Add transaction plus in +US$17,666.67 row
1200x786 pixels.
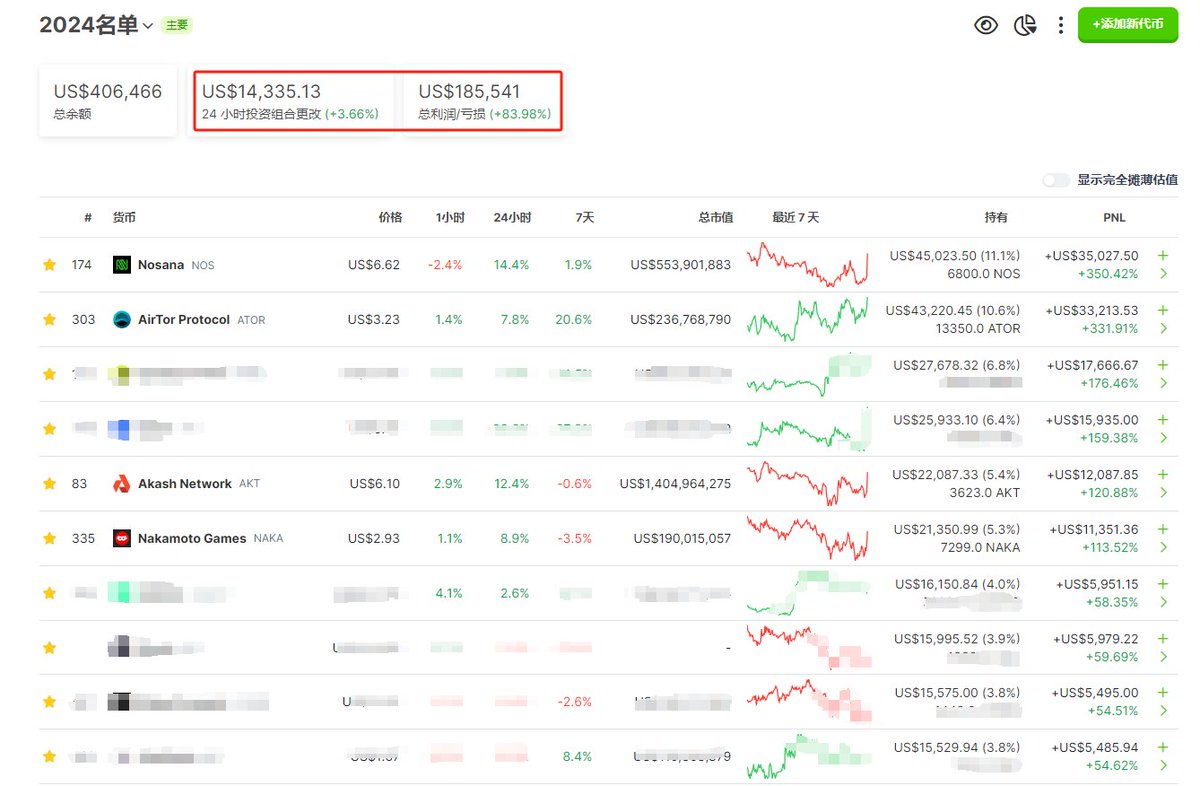[1163, 365]
